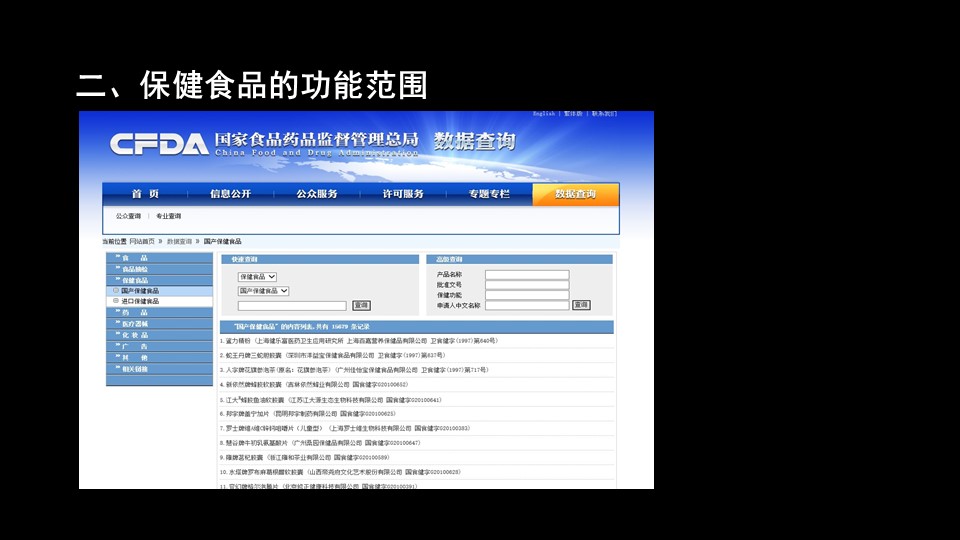Expand the 化妆品 sidebar category
Screen dimensions: 960x540
[x=159, y=335]
